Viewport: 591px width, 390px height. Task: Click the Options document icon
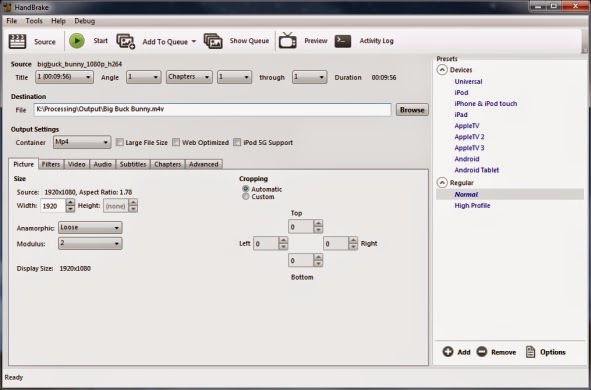click(x=530, y=352)
